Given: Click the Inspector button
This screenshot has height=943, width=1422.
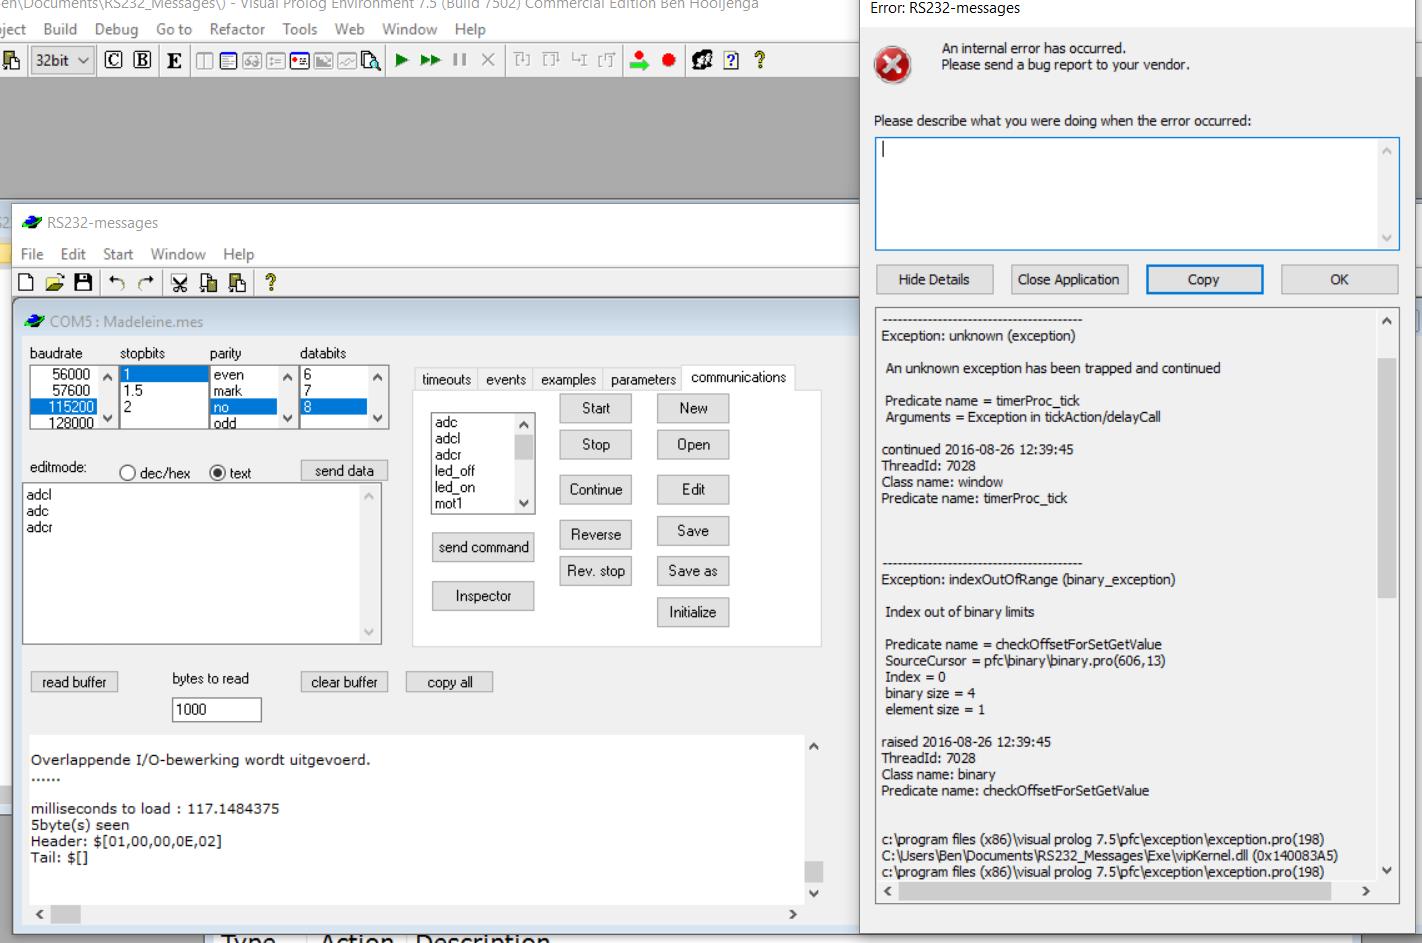Looking at the screenshot, I should [483, 596].
